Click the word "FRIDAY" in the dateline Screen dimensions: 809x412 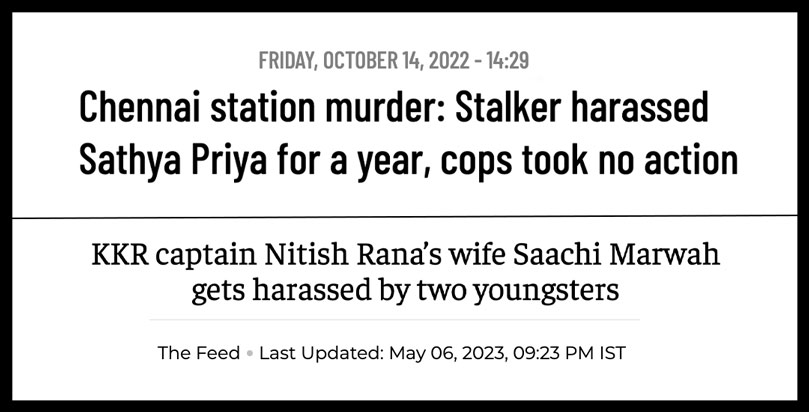pyautogui.click(x=285, y=61)
